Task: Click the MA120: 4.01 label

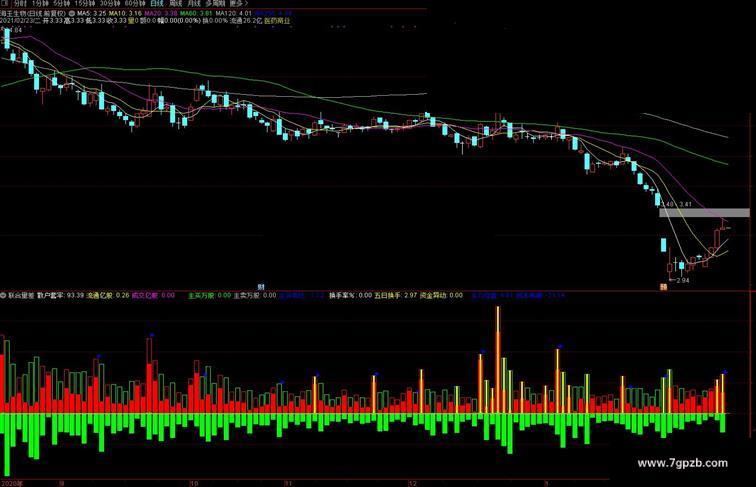Action: pyautogui.click(x=234, y=14)
